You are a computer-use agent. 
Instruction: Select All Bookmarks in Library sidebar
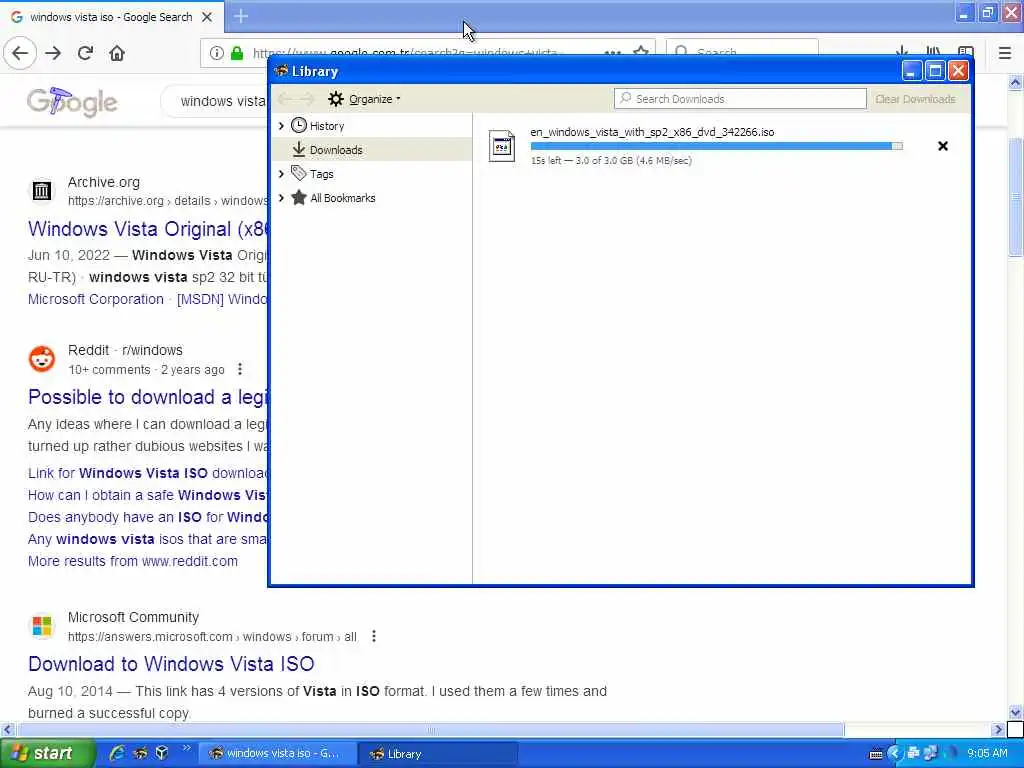tap(342, 199)
